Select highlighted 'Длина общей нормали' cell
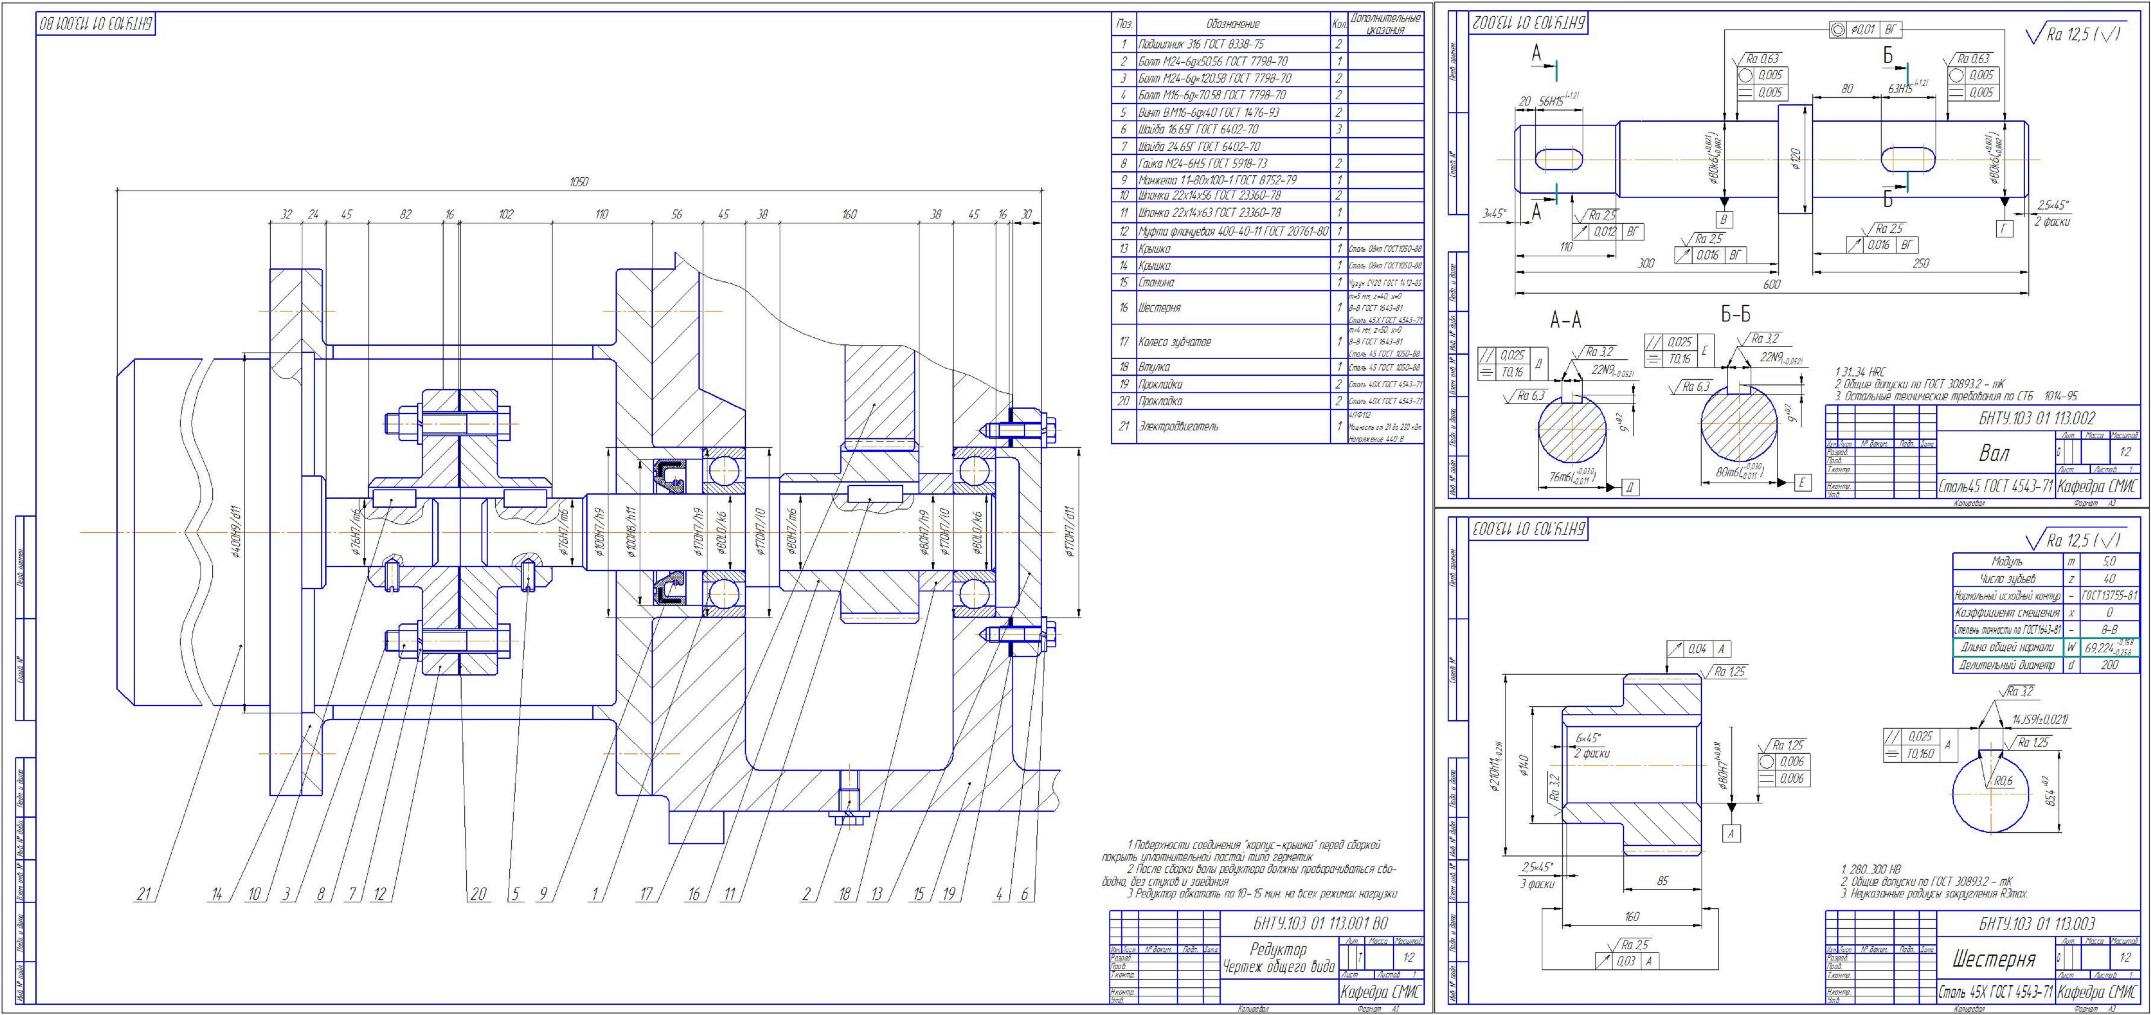Viewport: 2151px width, 1015px height. pos(2007,647)
